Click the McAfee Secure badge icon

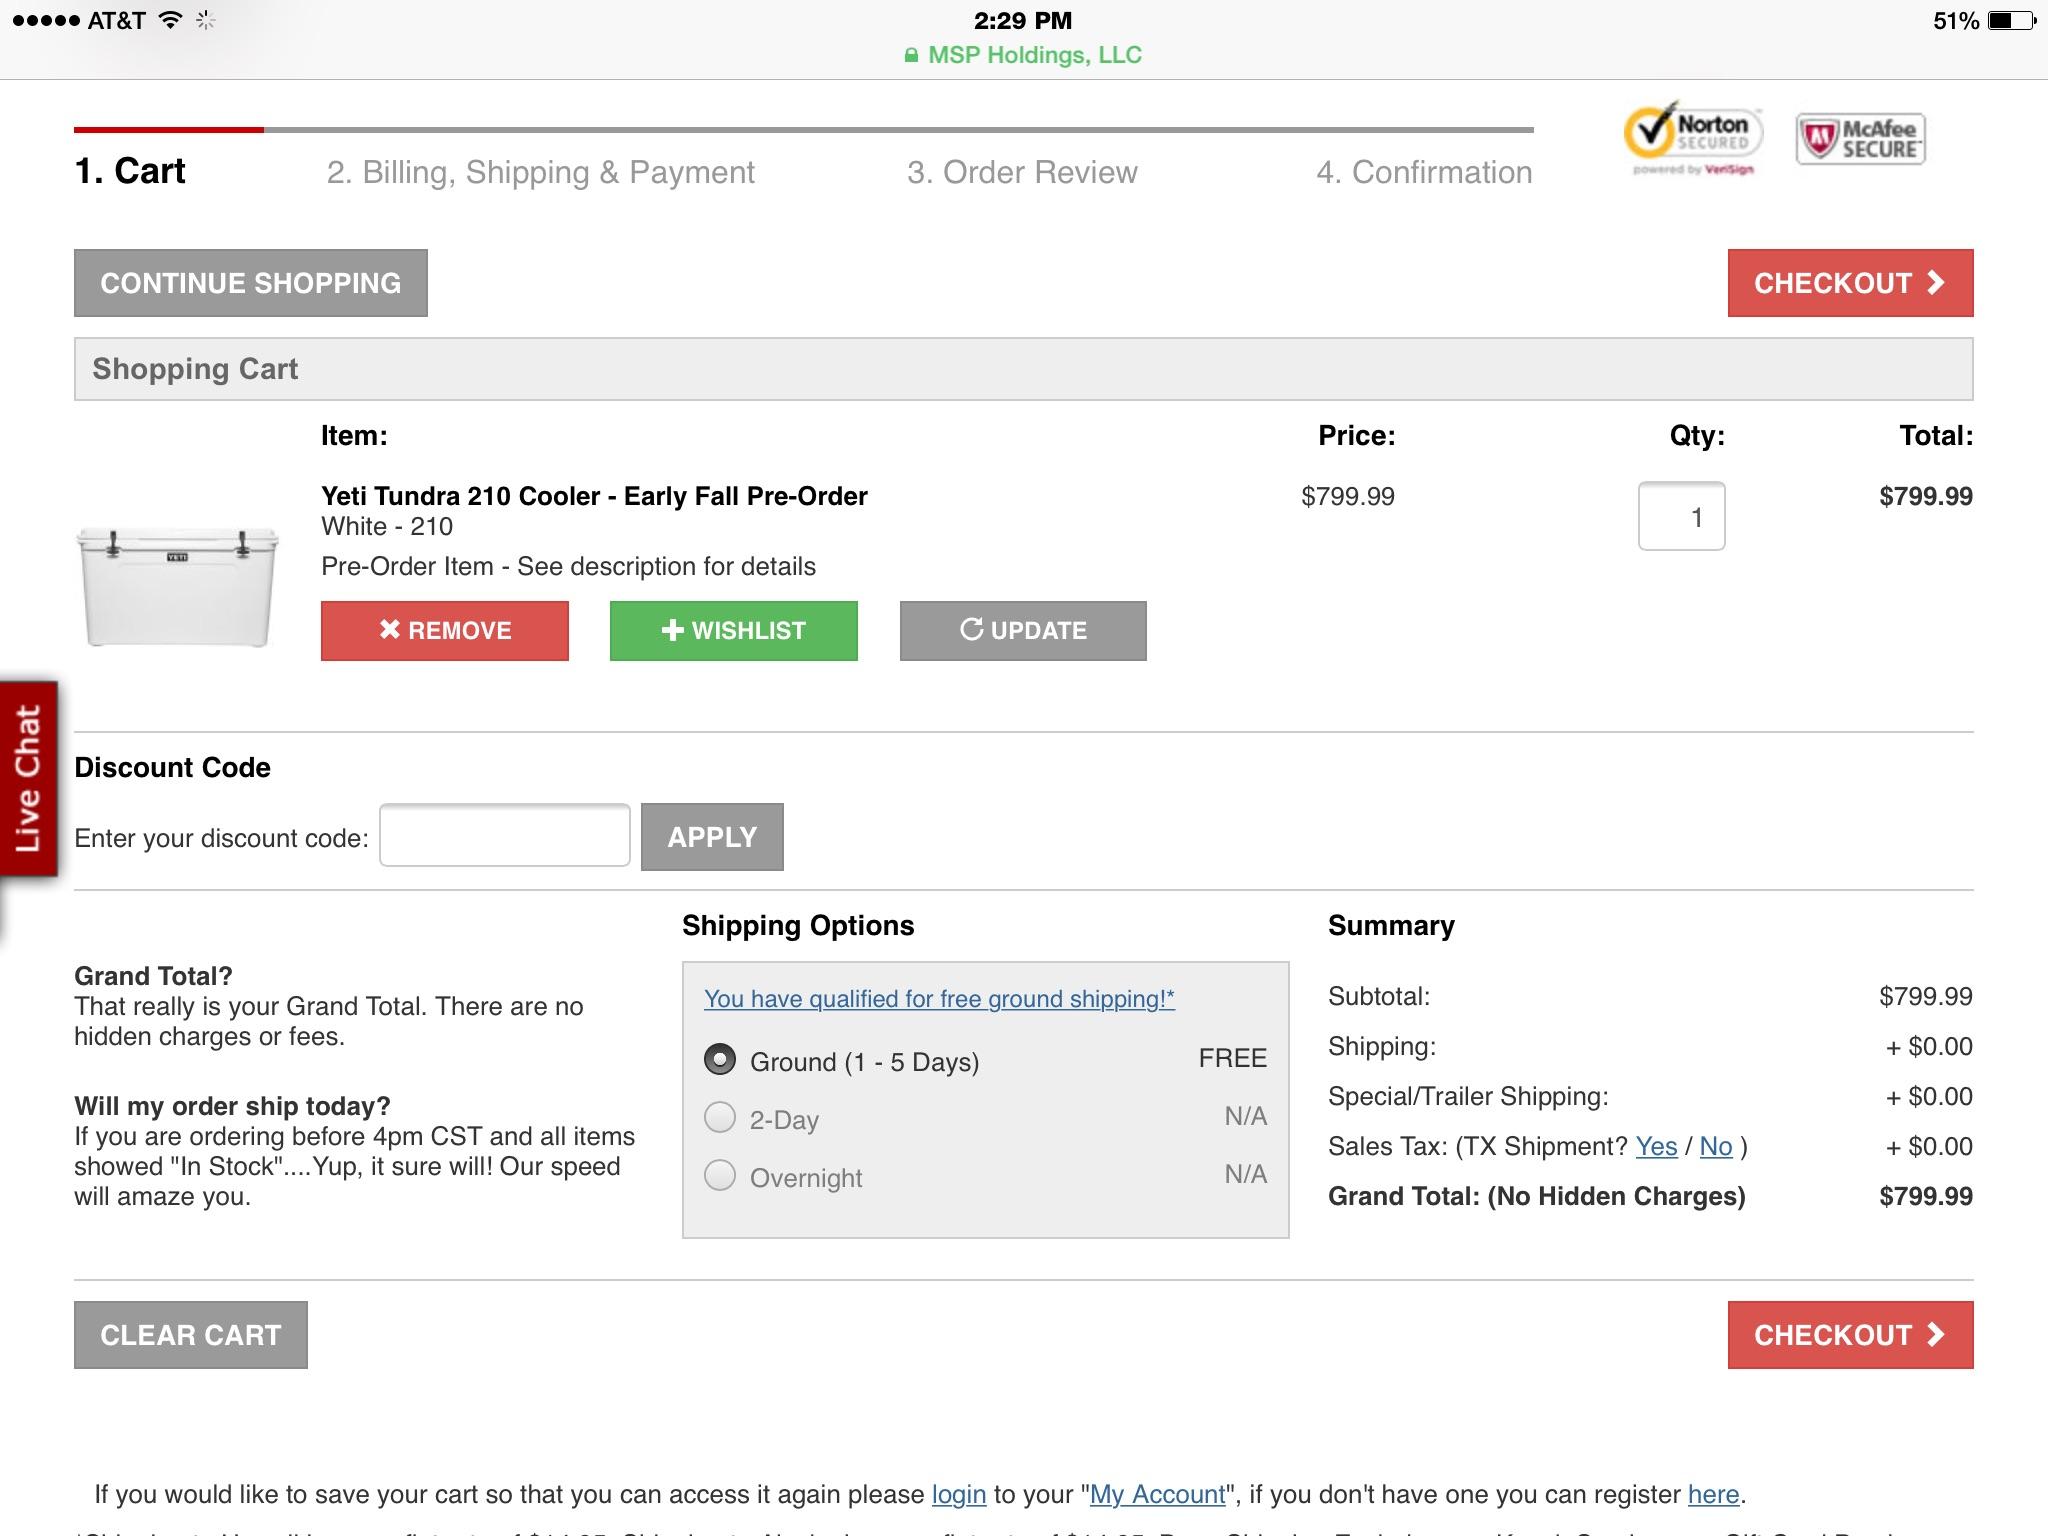1860,139
